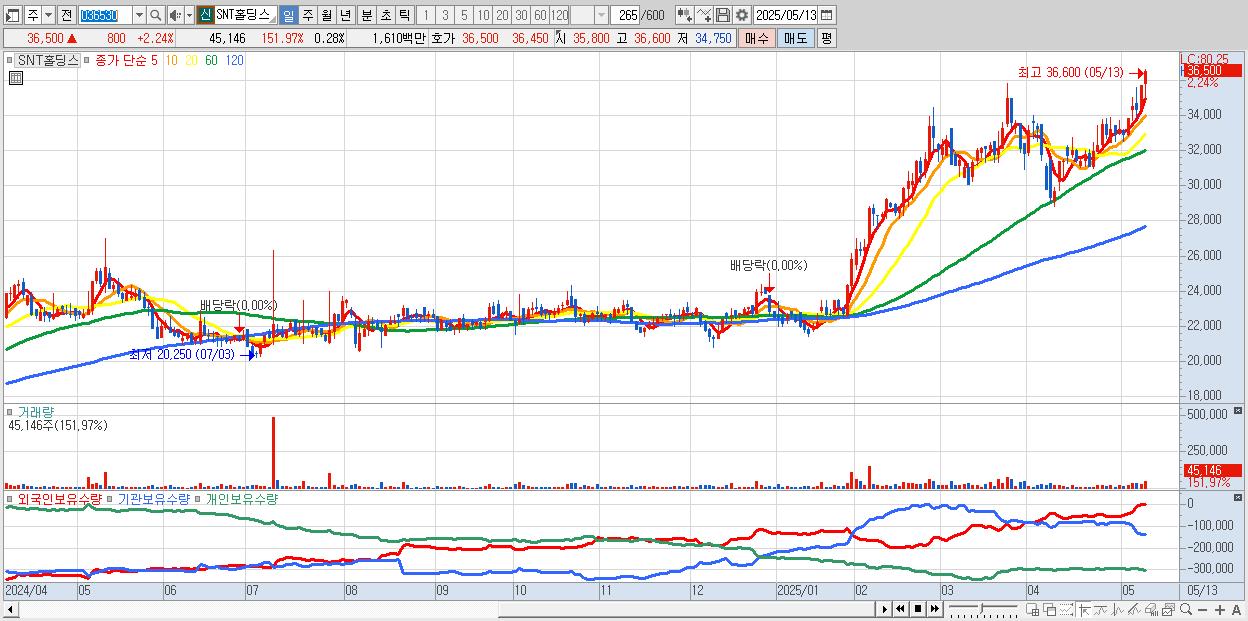The image size is (1248, 621).
Task: Click the stop square button
Action: click(917, 609)
